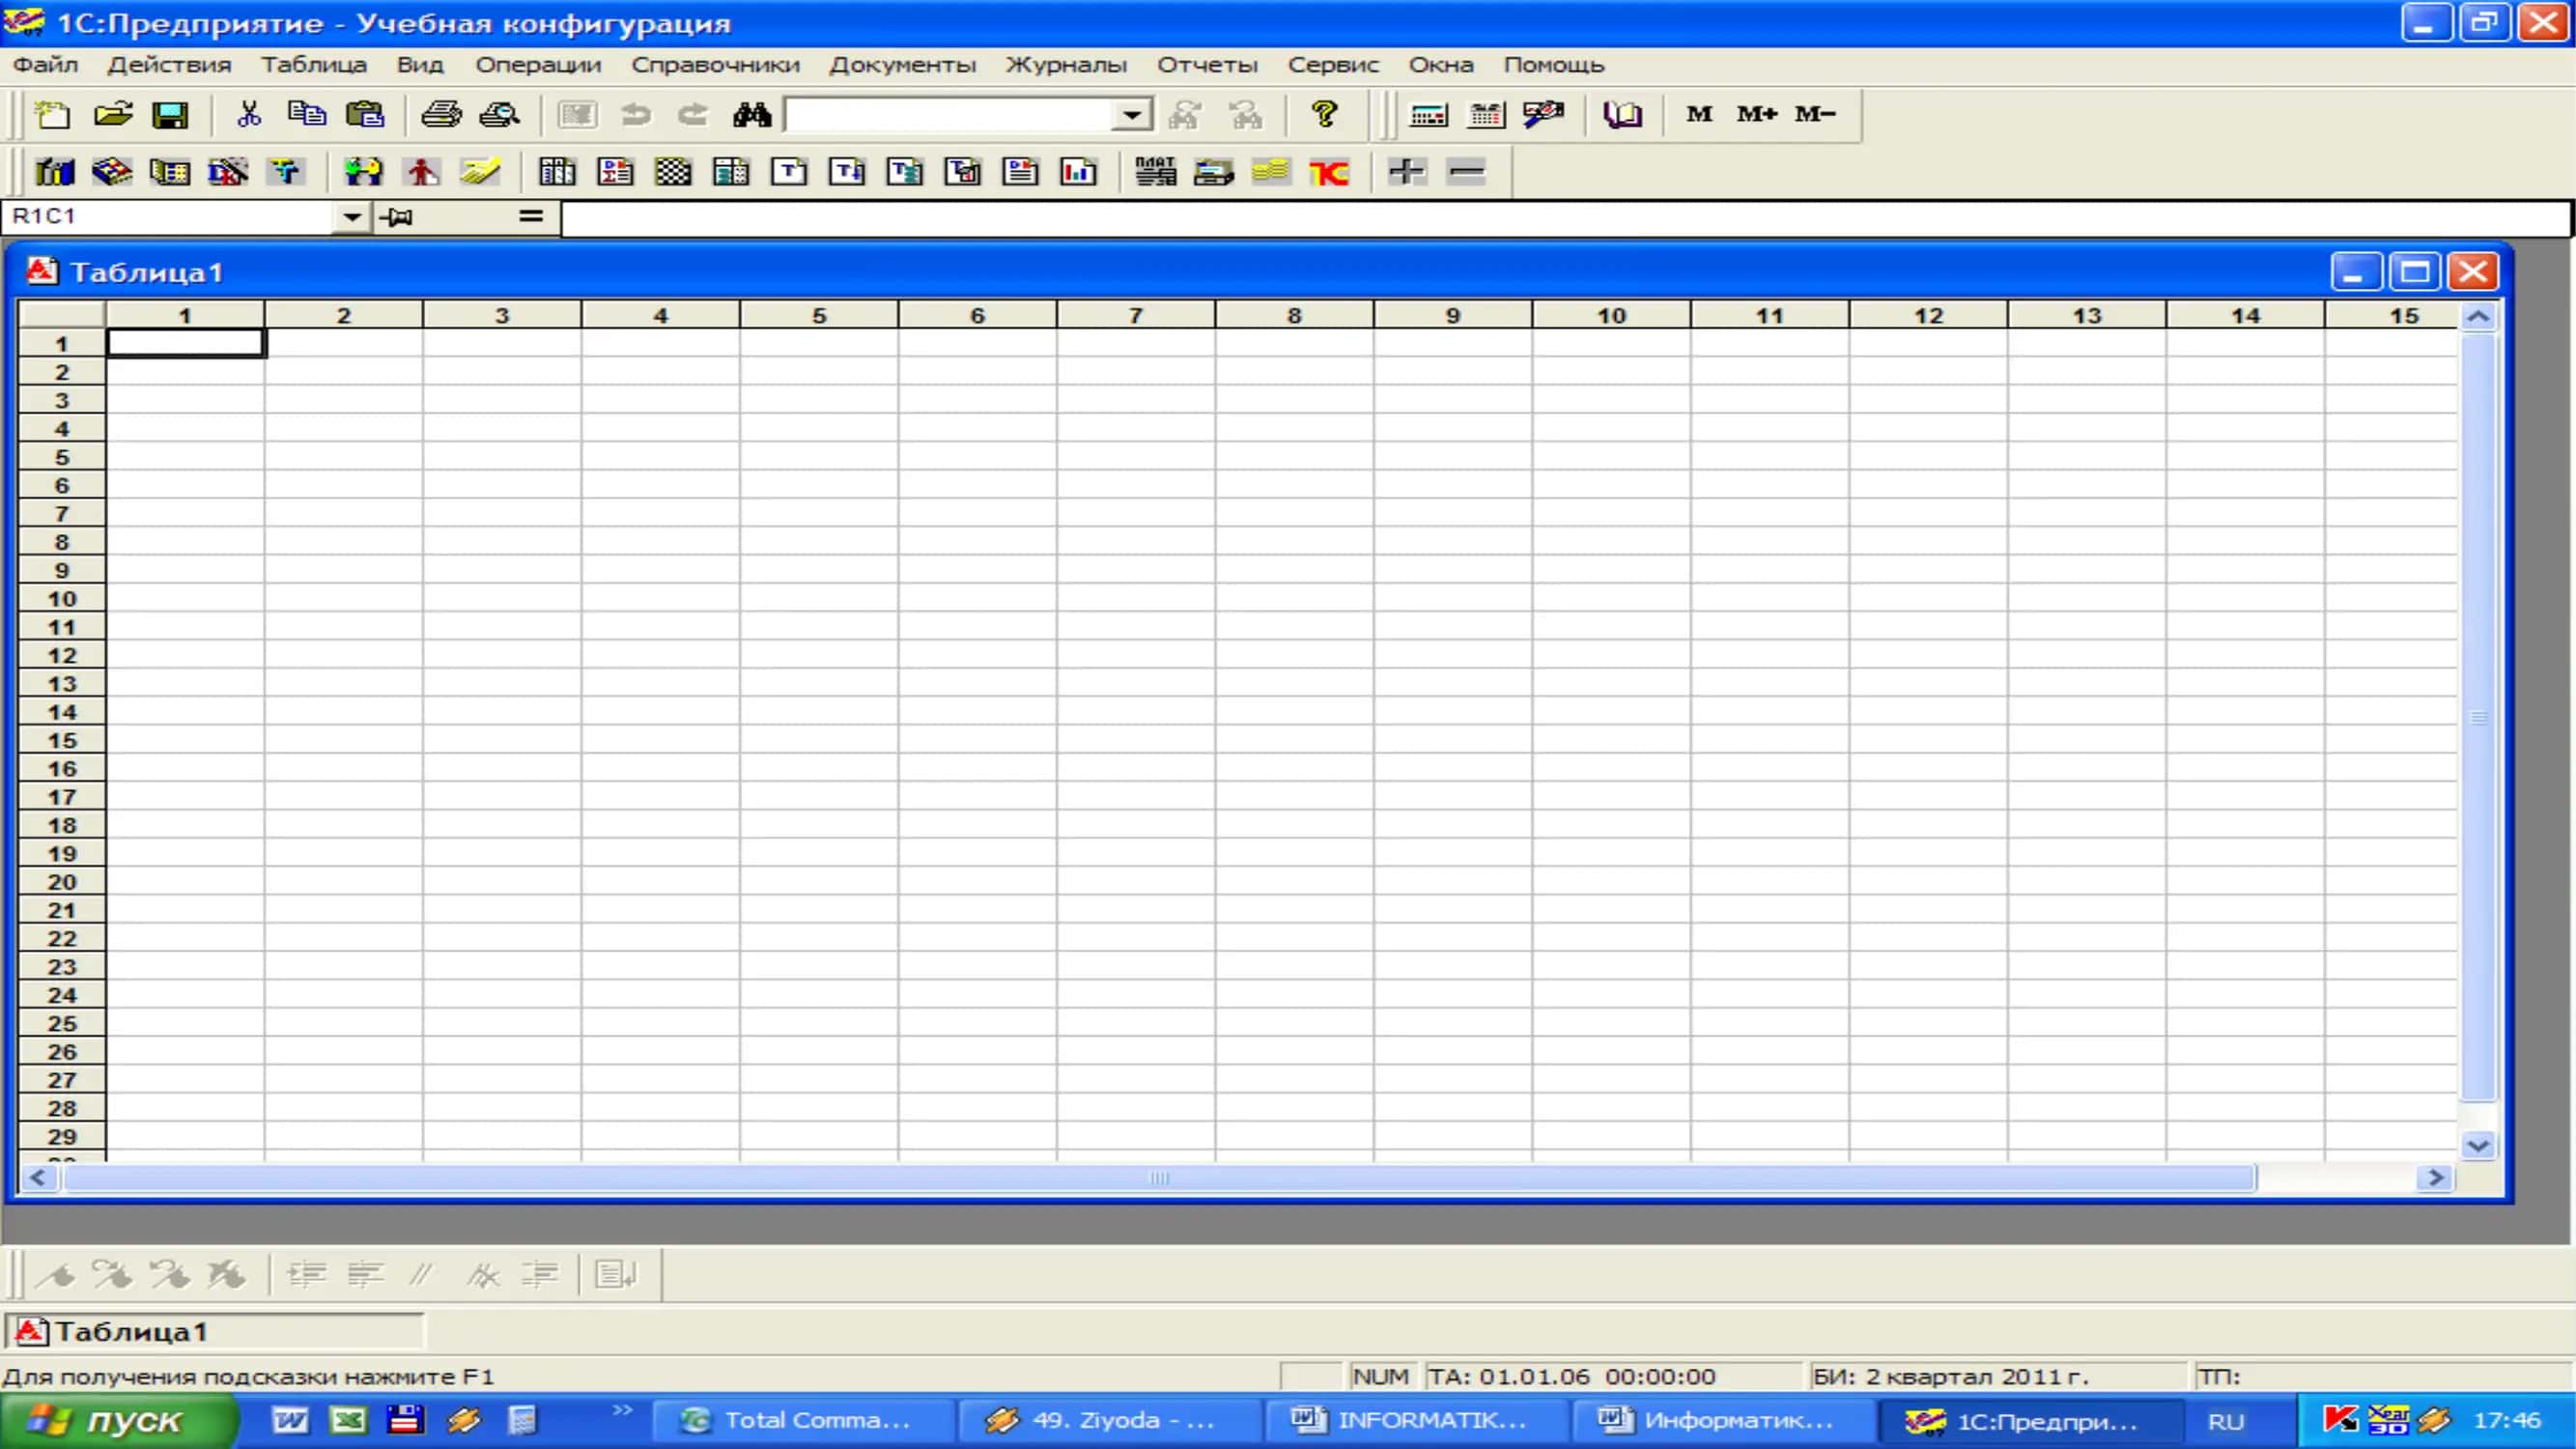This screenshot has height=1449, width=2576.
Task: Click the vertical scrollbar up arrow
Action: [2478, 317]
